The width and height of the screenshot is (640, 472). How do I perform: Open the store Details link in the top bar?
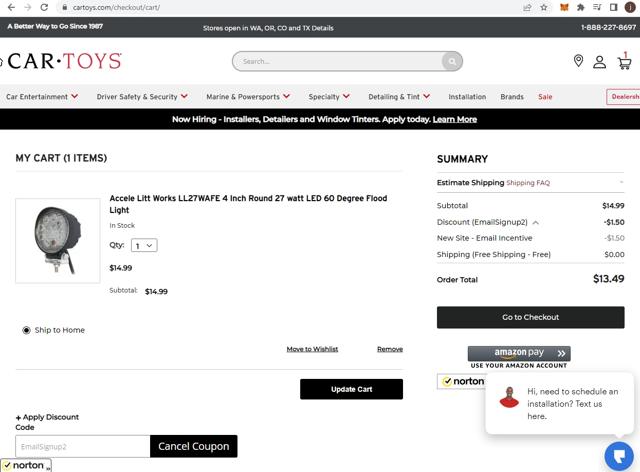pos(323,28)
